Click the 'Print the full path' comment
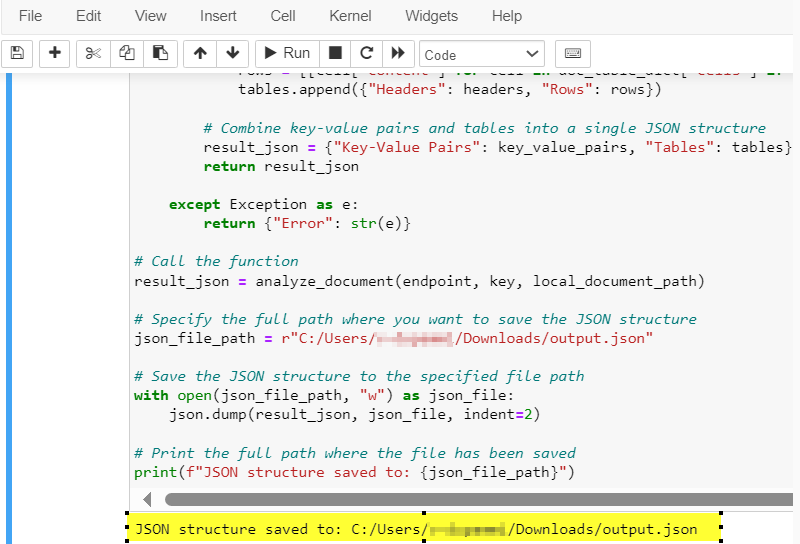This screenshot has width=800, height=544. point(355,453)
